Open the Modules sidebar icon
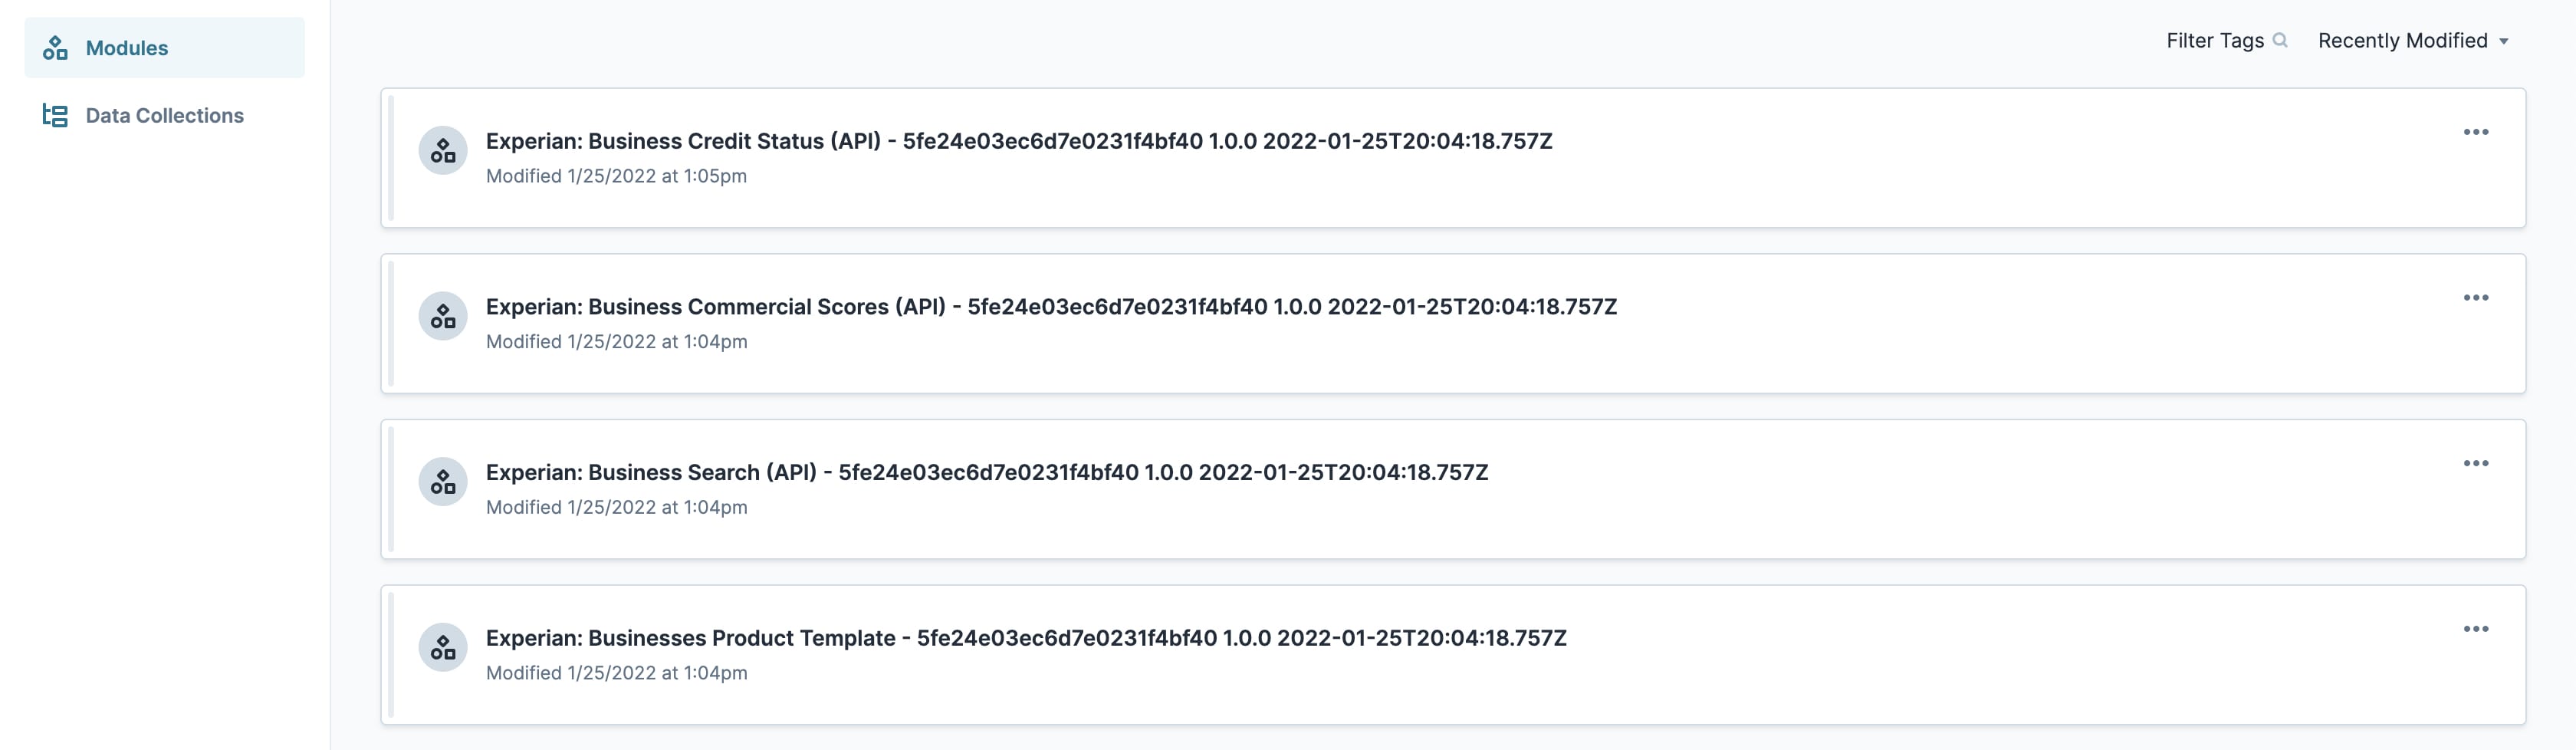The height and width of the screenshot is (750, 2576). pyautogui.click(x=55, y=48)
